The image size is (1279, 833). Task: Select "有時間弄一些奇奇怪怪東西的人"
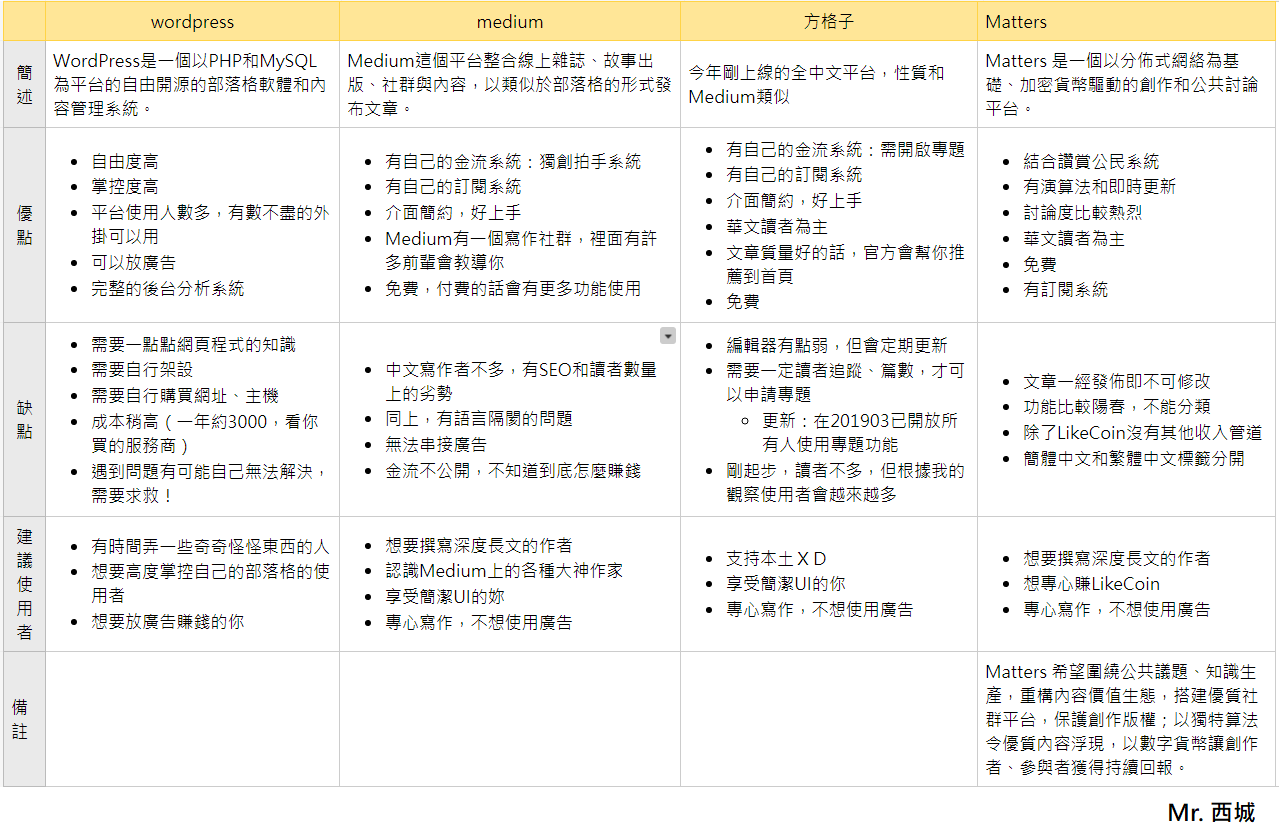click(x=210, y=547)
